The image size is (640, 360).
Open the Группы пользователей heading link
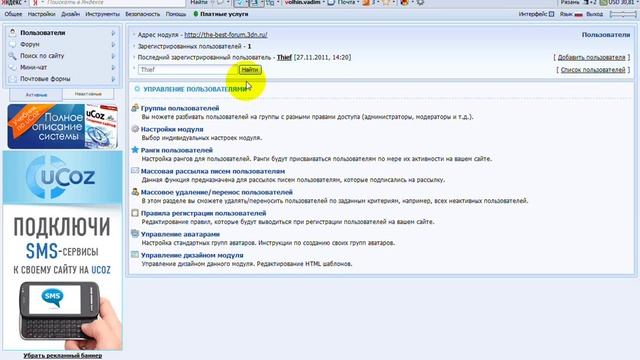[180, 108]
